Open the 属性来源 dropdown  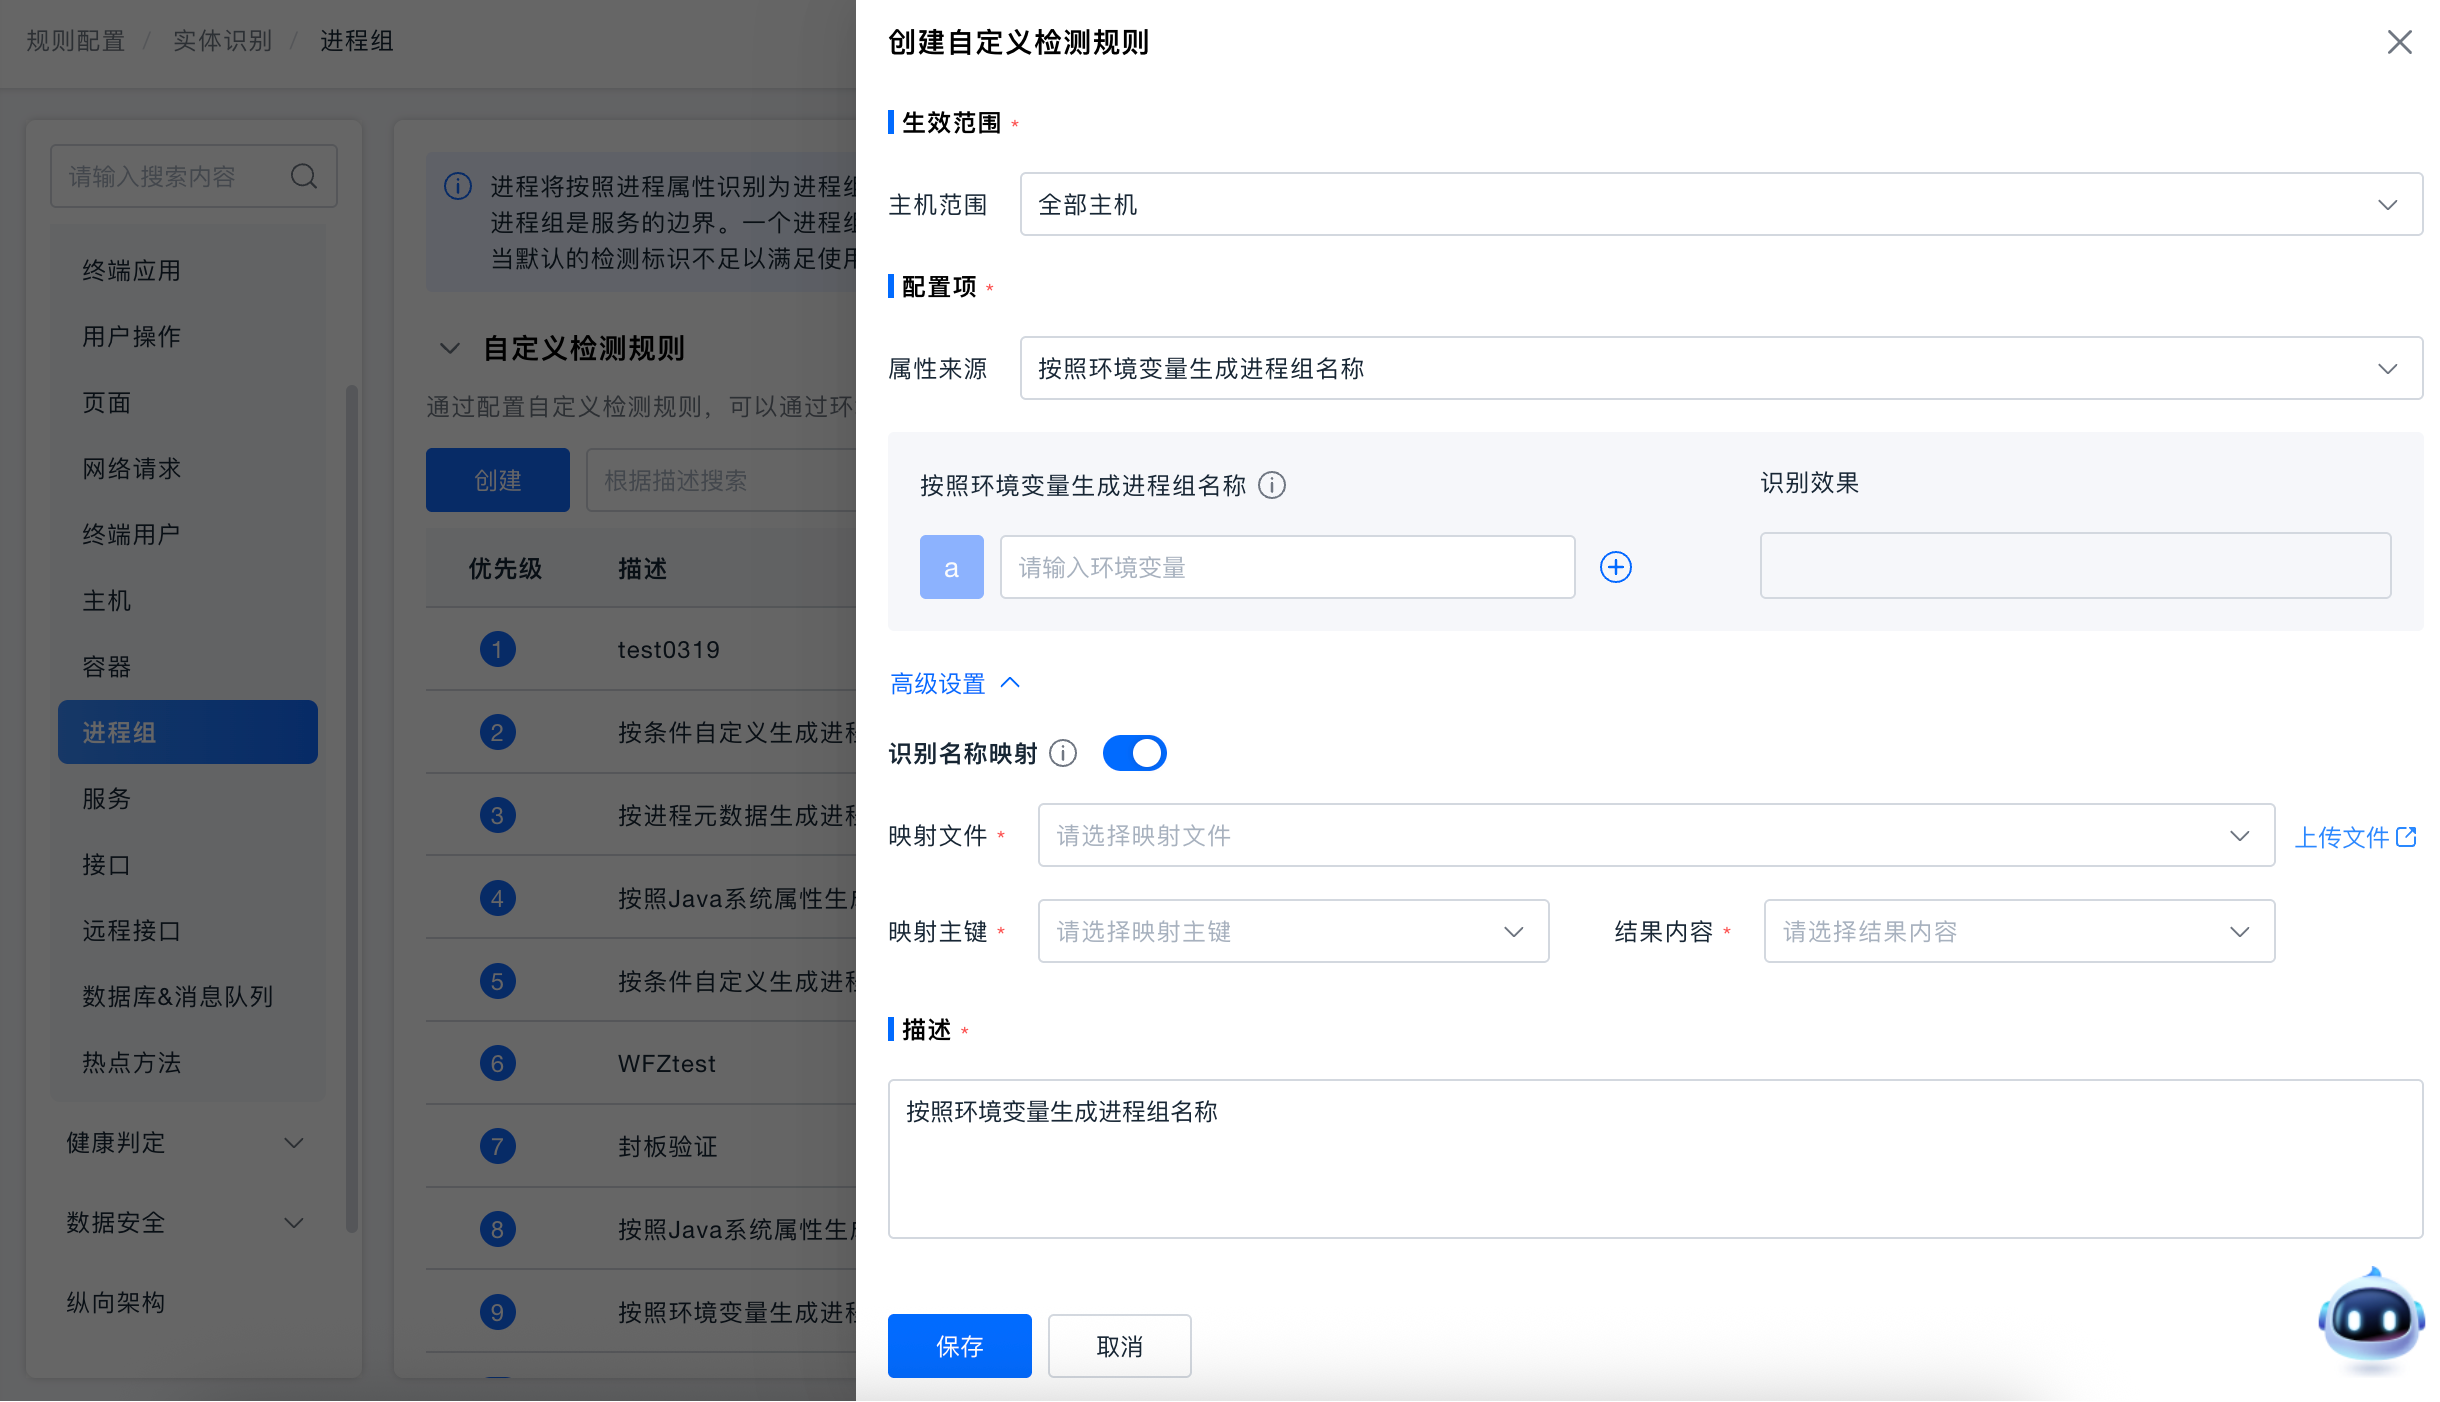pos(1721,368)
